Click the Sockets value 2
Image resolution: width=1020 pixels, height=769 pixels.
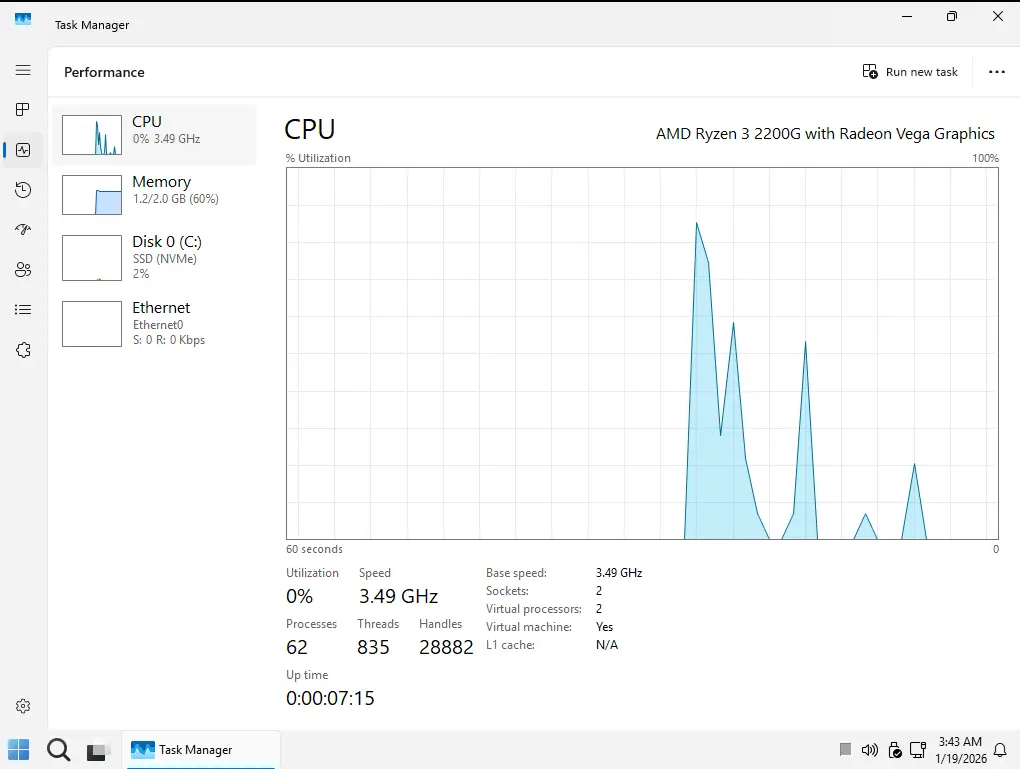pyautogui.click(x=599, y=591)
